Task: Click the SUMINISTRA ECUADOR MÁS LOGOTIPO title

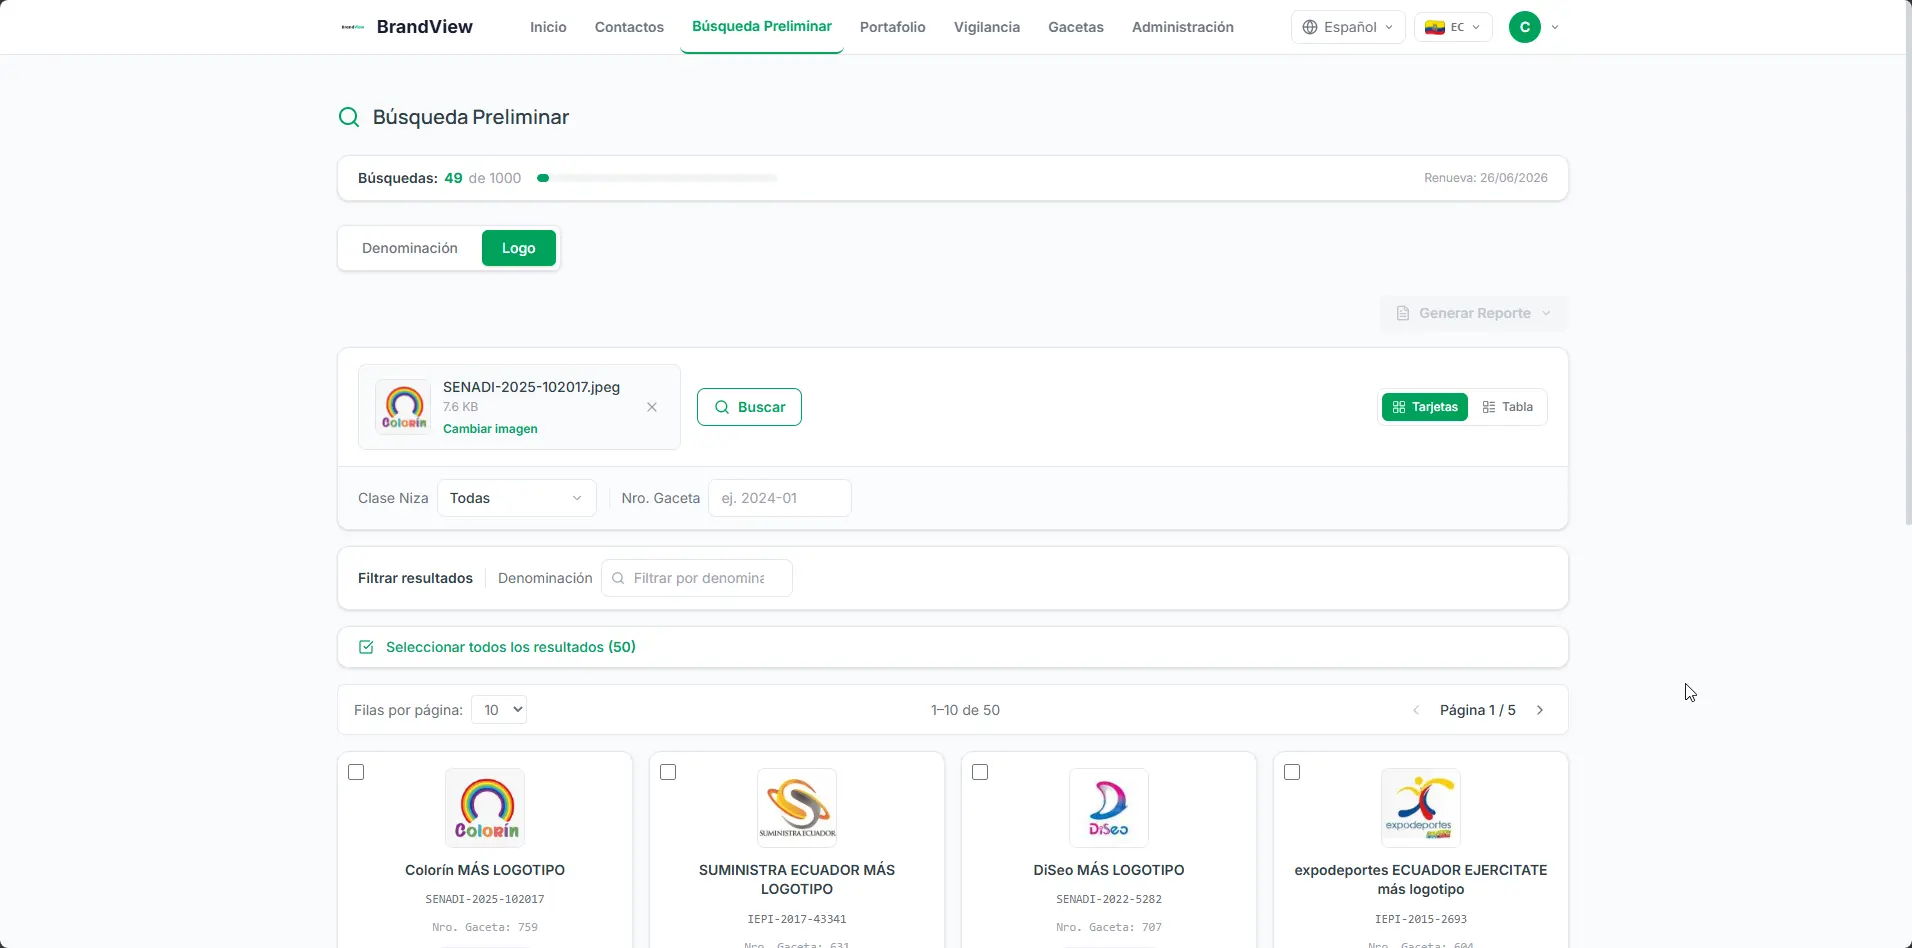Action: coord(797,880)
